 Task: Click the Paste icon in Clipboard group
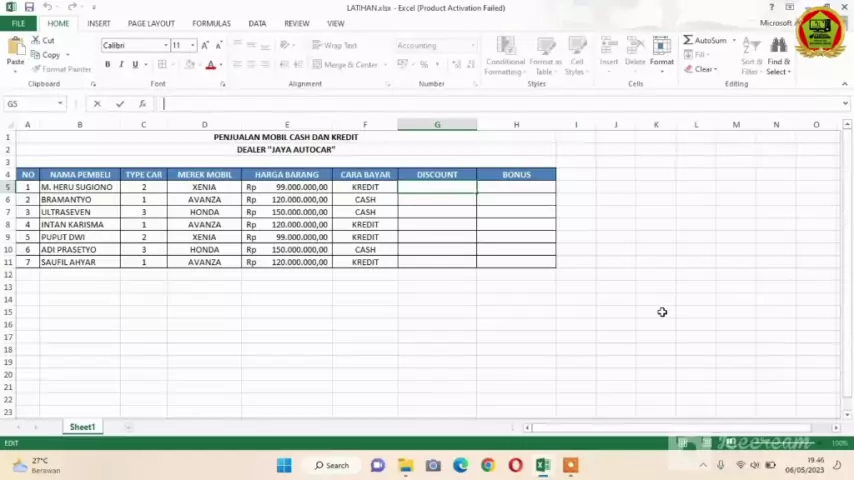tap(15, 48)
